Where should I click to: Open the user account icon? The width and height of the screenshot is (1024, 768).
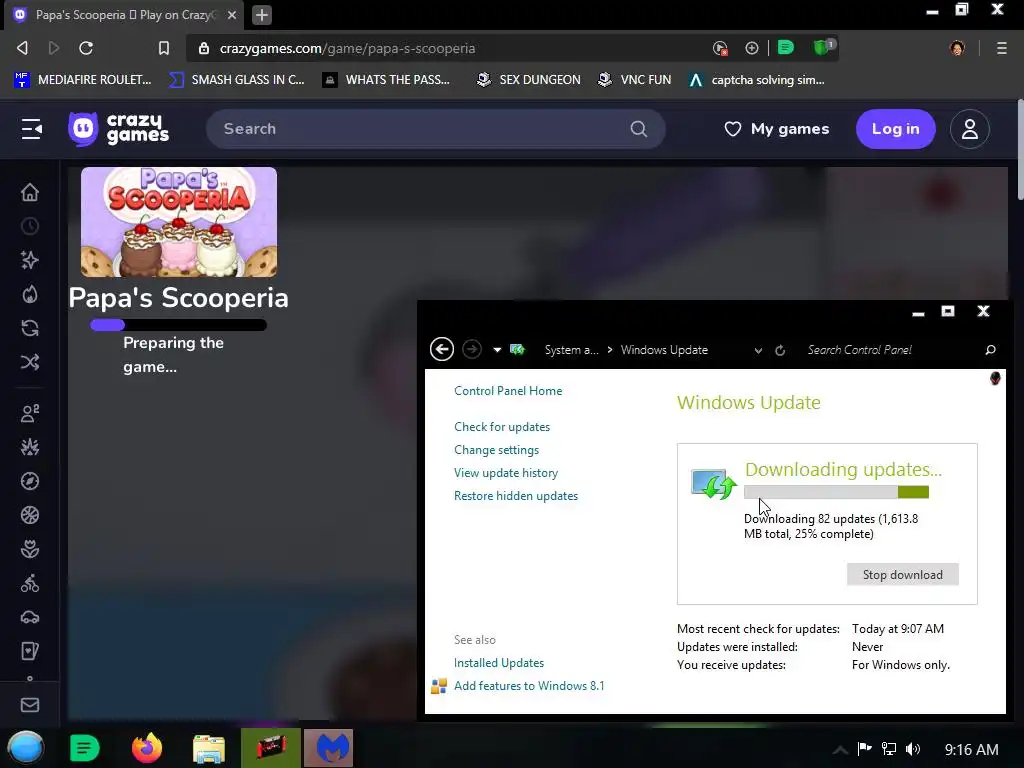tap(969, 129)
